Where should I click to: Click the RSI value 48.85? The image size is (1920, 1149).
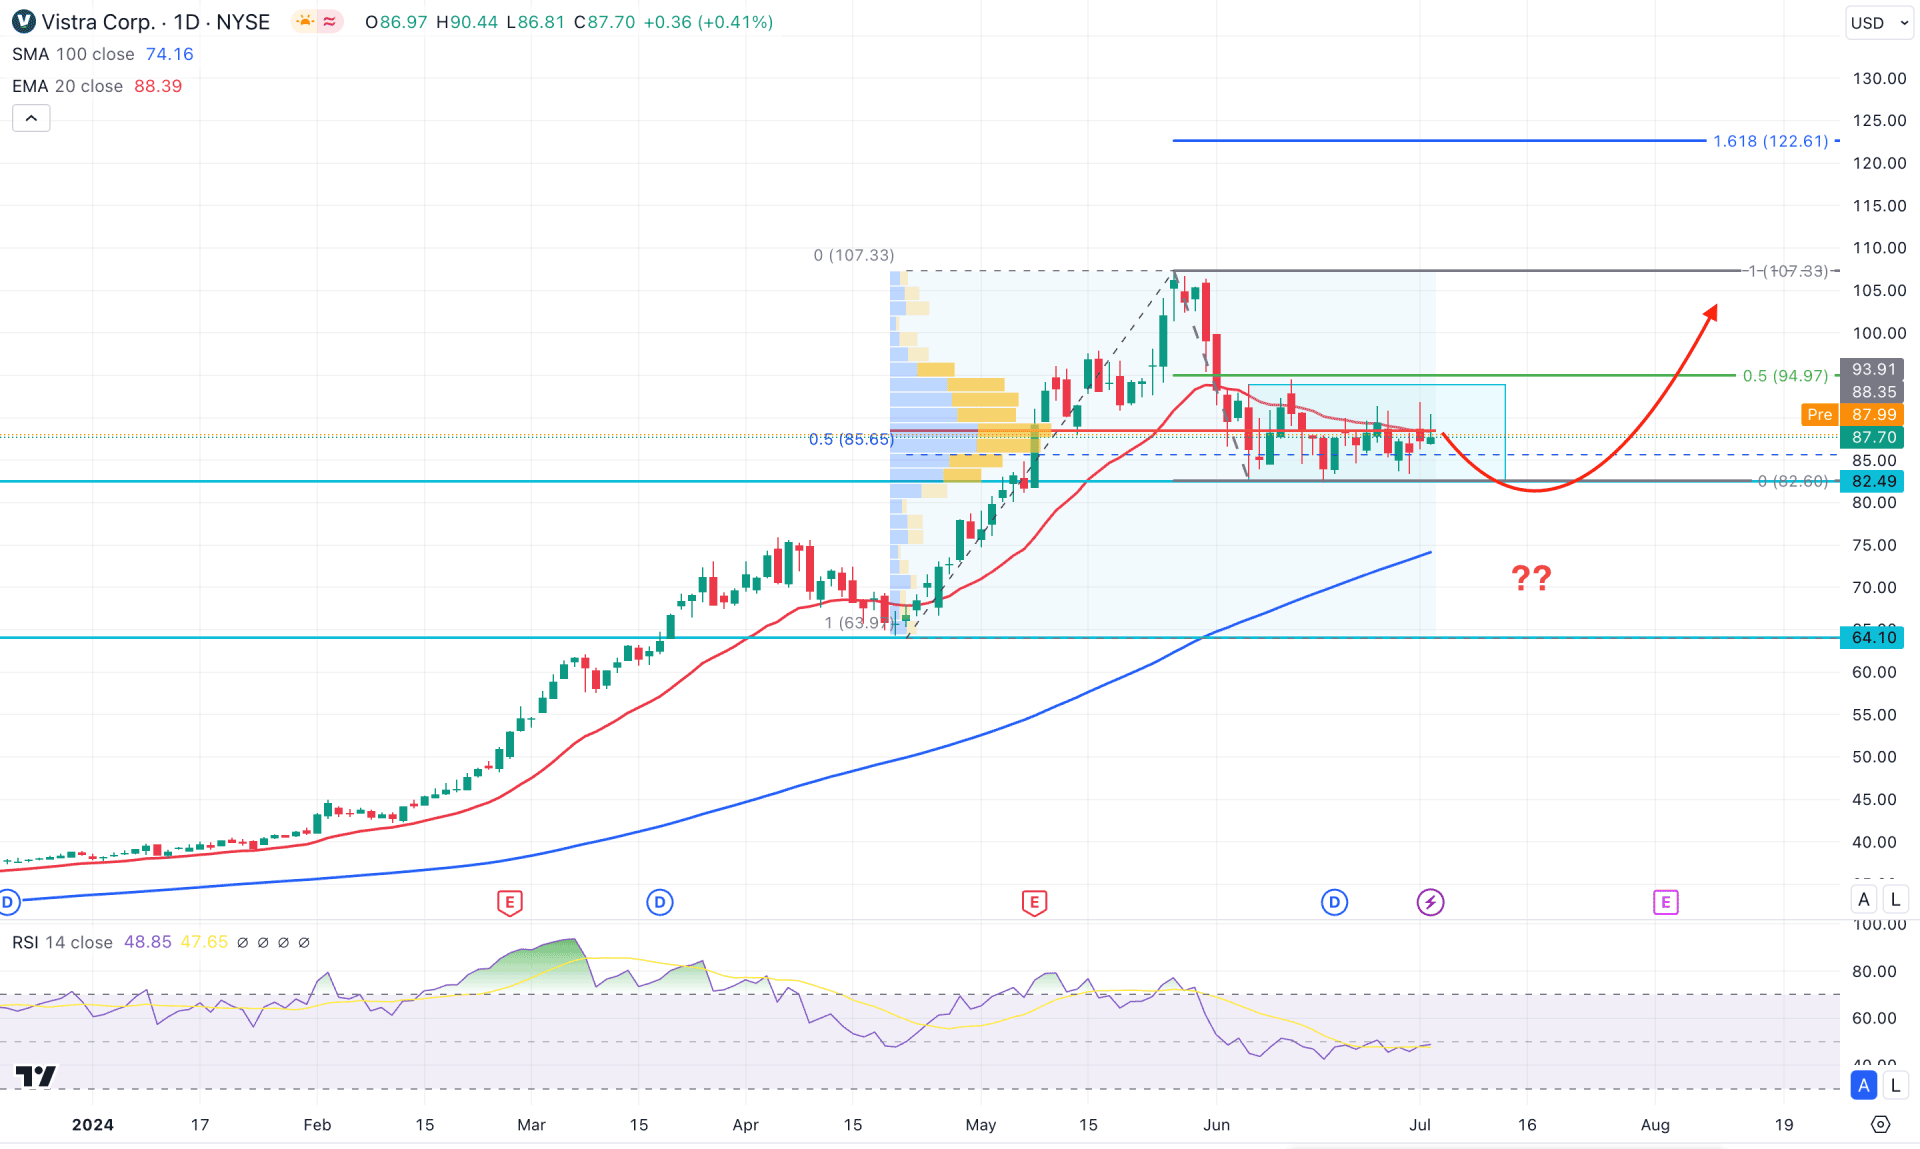point(147,942)
